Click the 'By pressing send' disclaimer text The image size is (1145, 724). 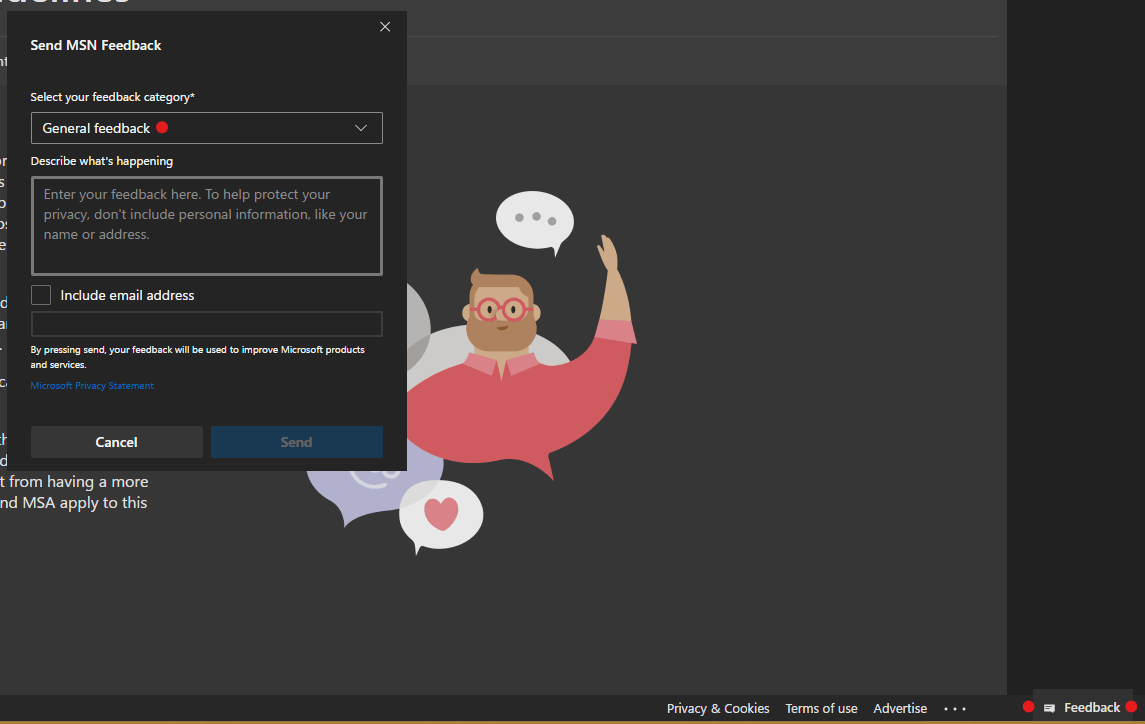[x=198, y=357]
